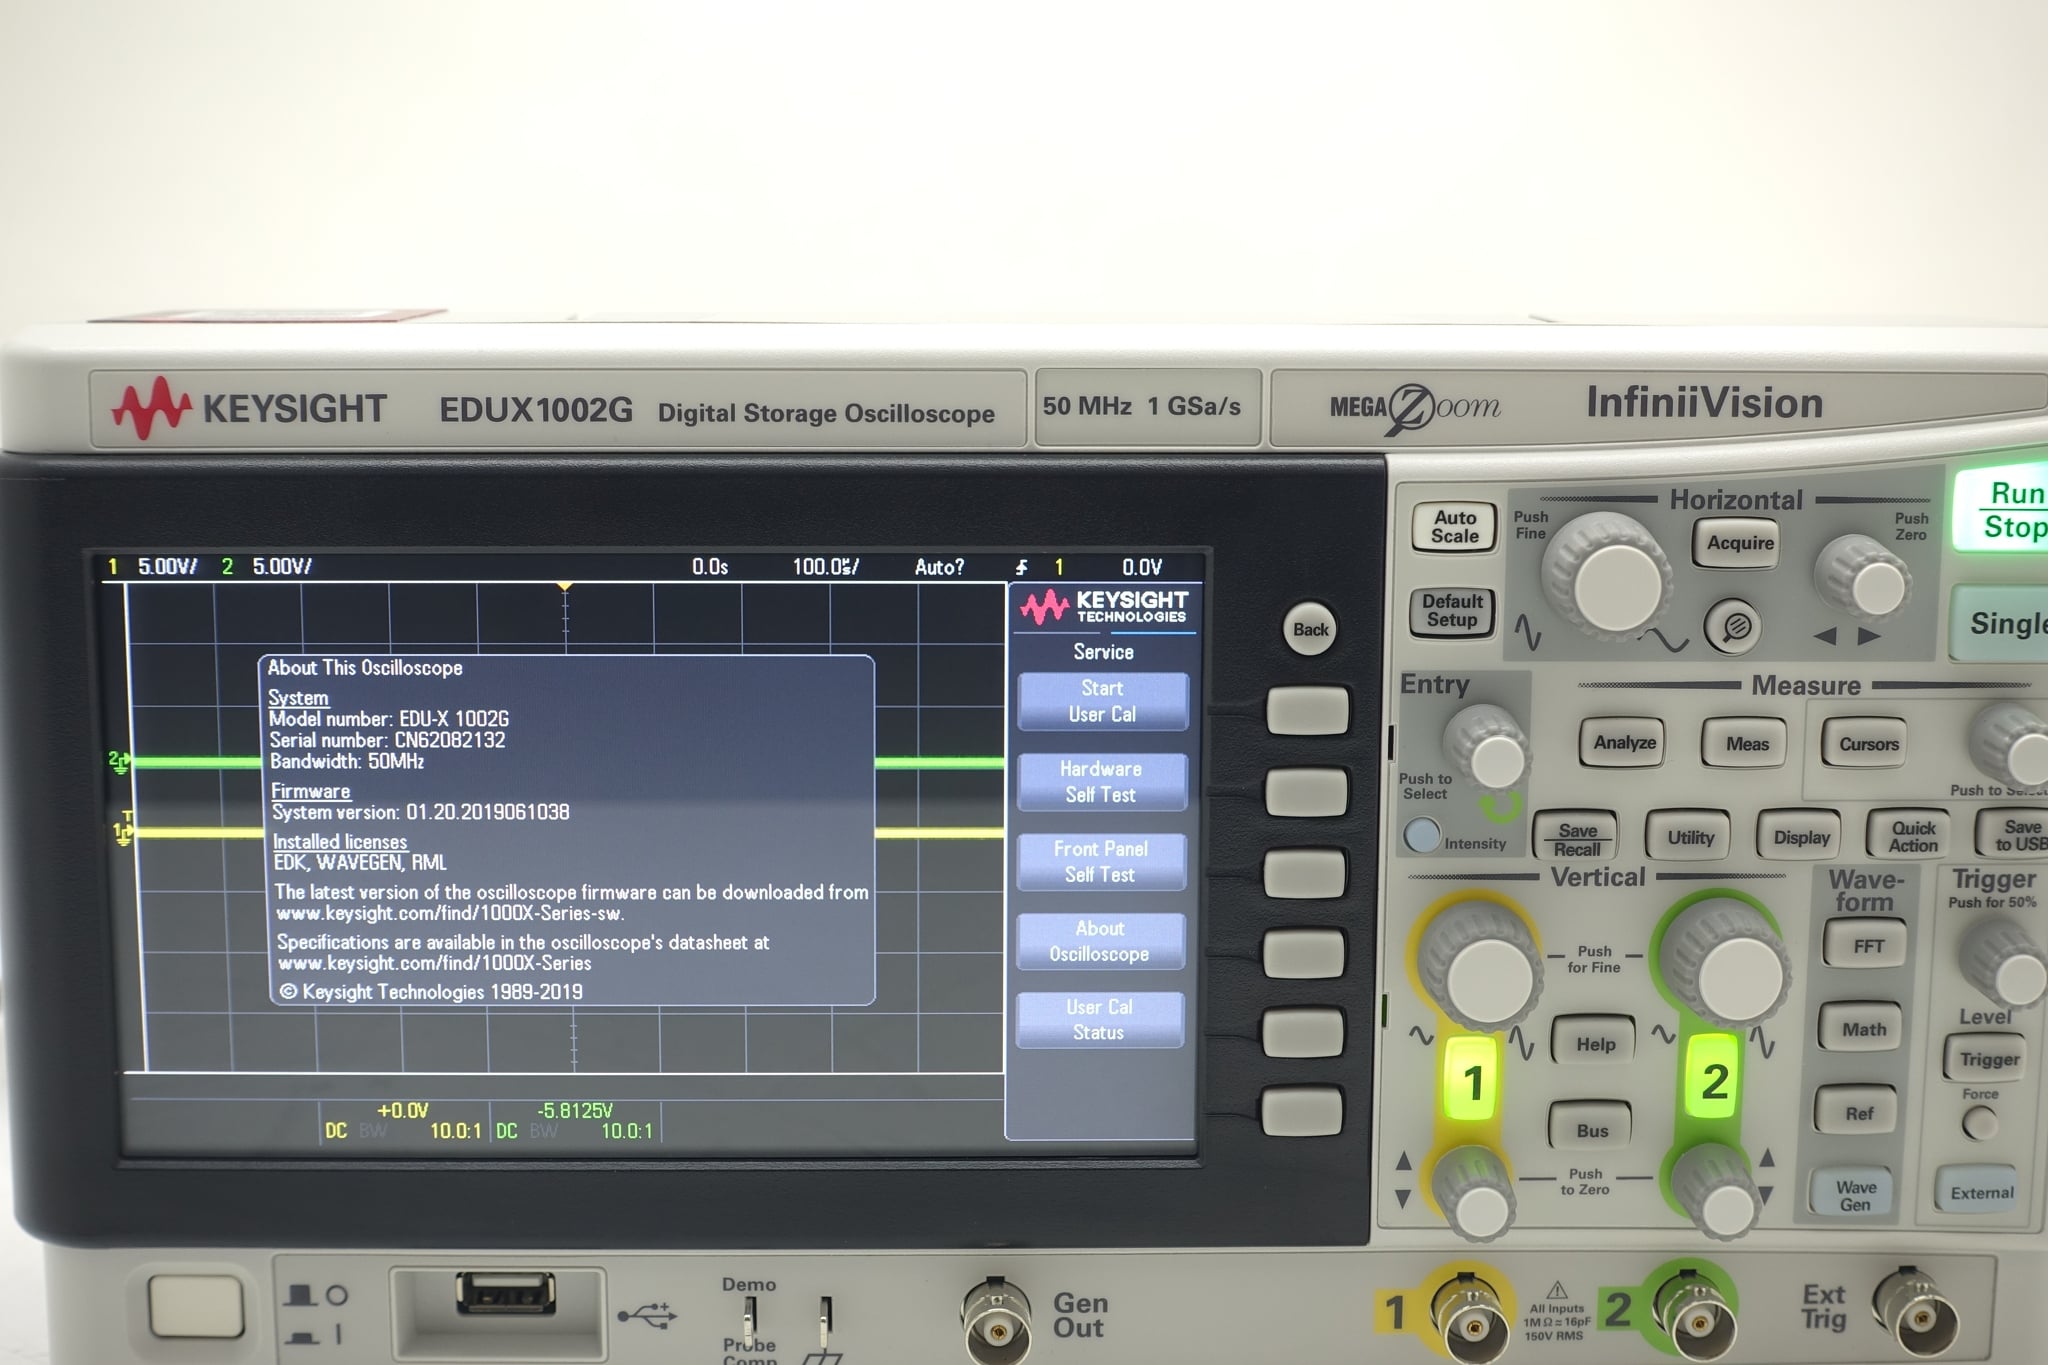Select Hardware Self Test on screen

click(x=1100, y=782)
